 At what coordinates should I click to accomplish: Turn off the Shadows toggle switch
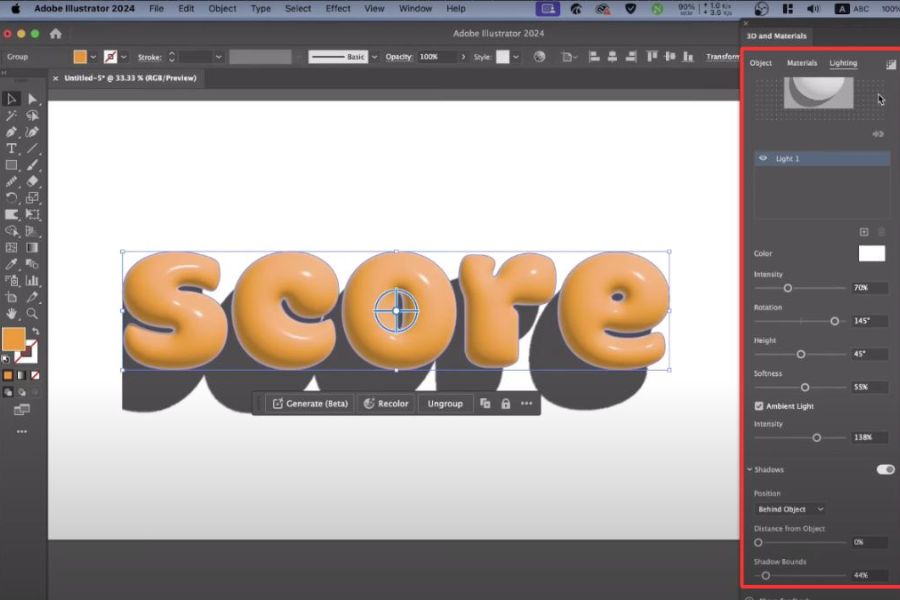click(x=885, y=469)
